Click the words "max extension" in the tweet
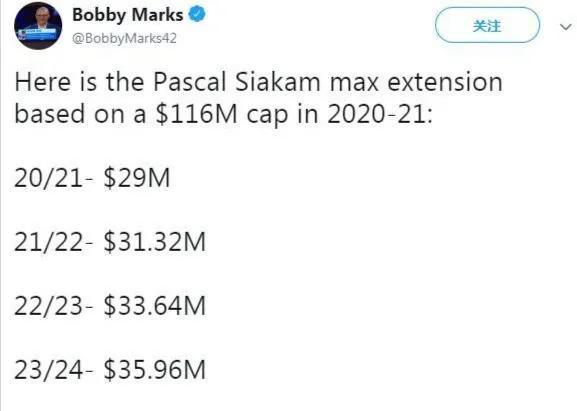The image size is (577, 411). point(416,82)
